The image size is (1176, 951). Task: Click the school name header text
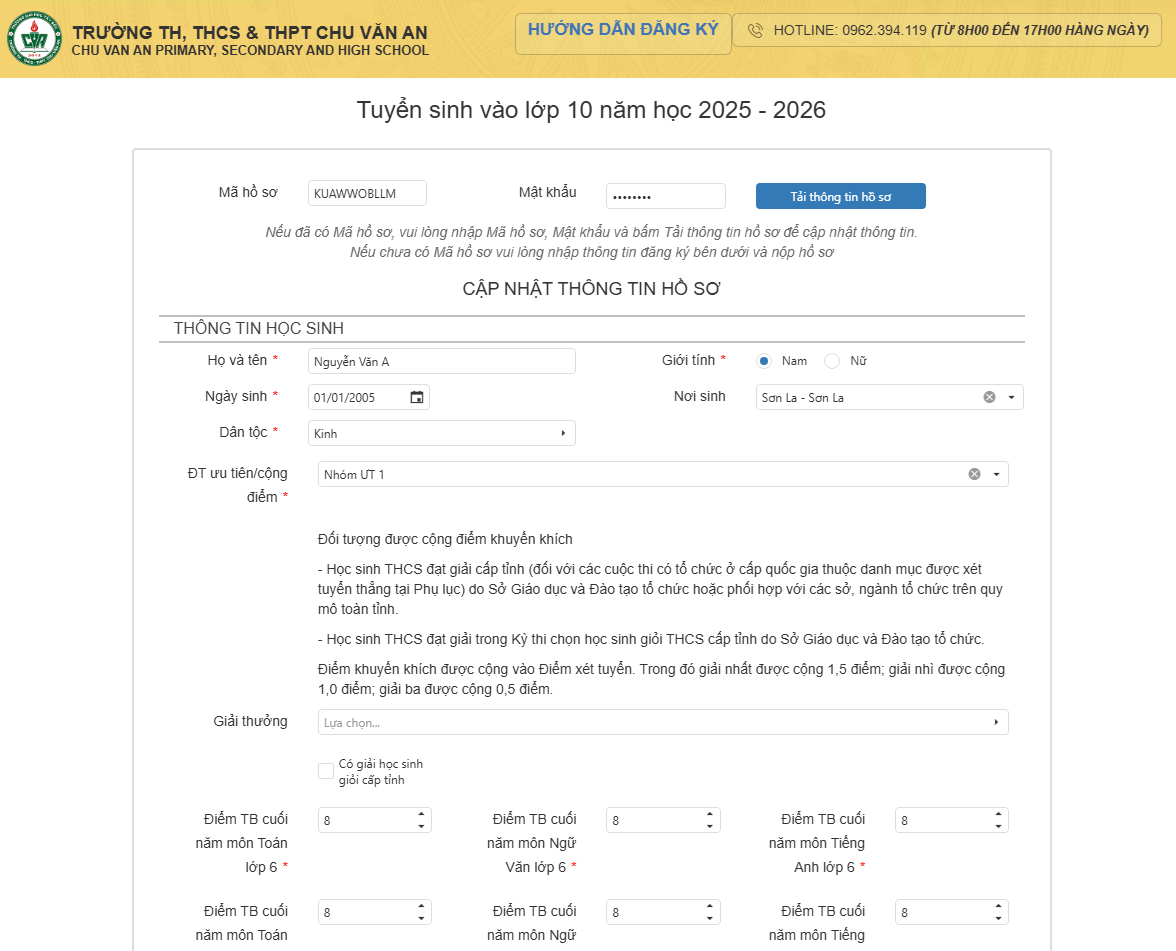click(250, 40)
